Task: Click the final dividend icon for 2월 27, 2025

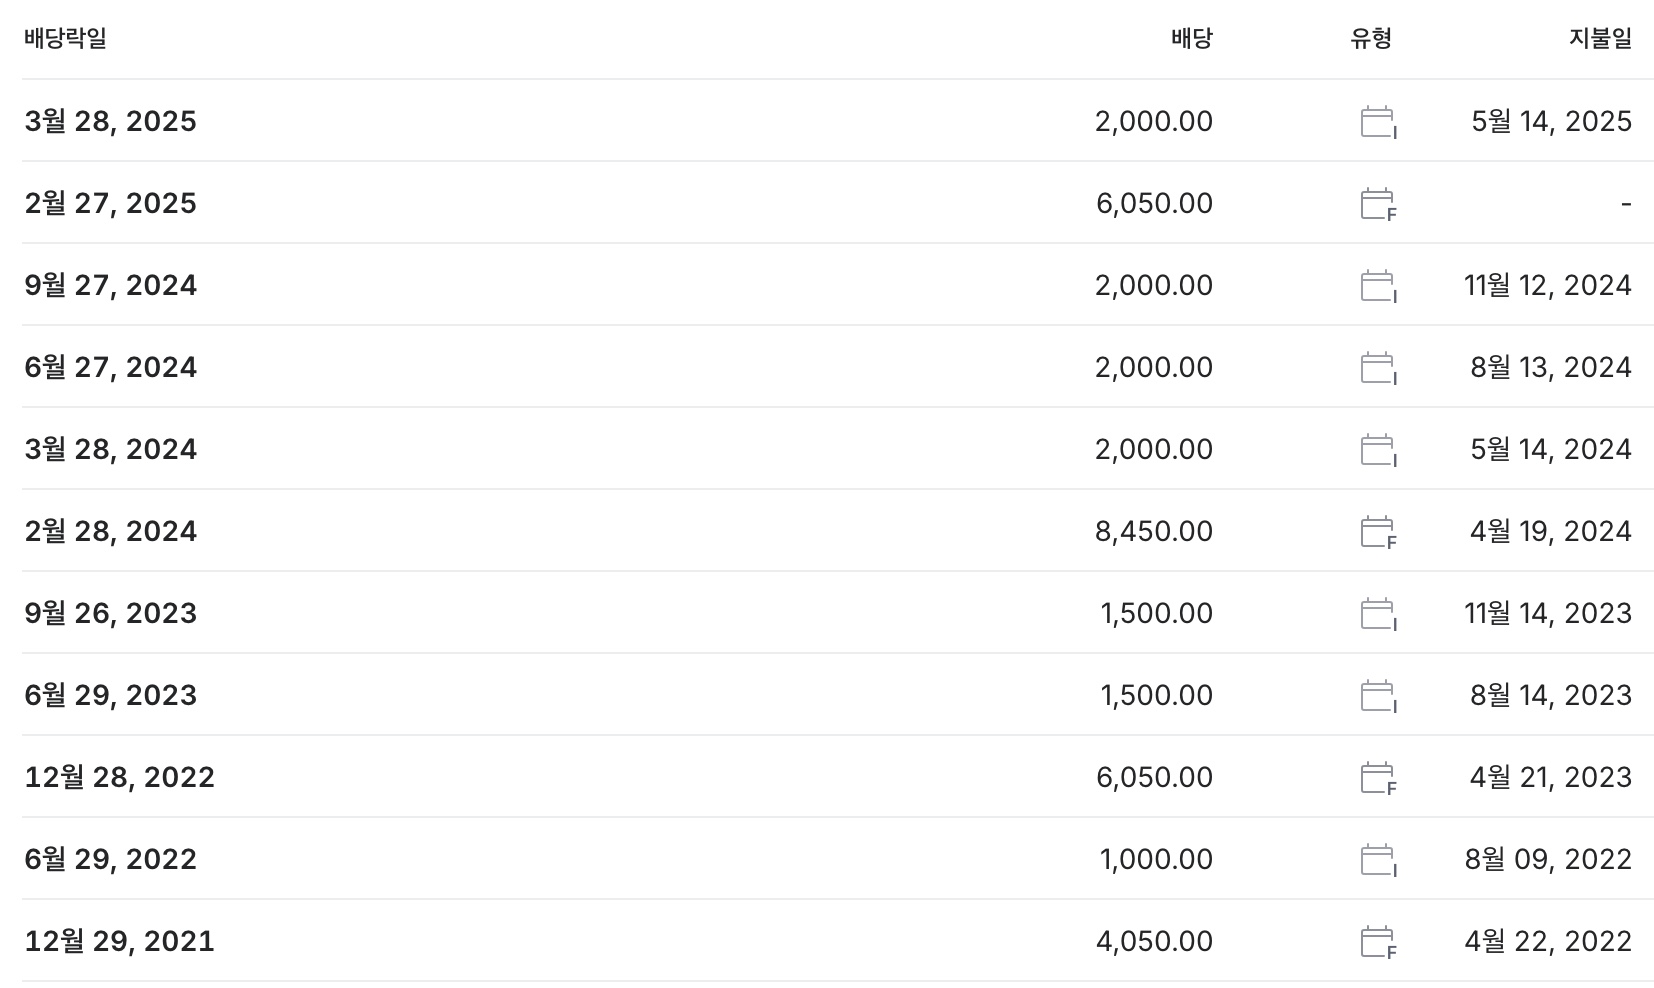Action: [x=1378, y=204]
